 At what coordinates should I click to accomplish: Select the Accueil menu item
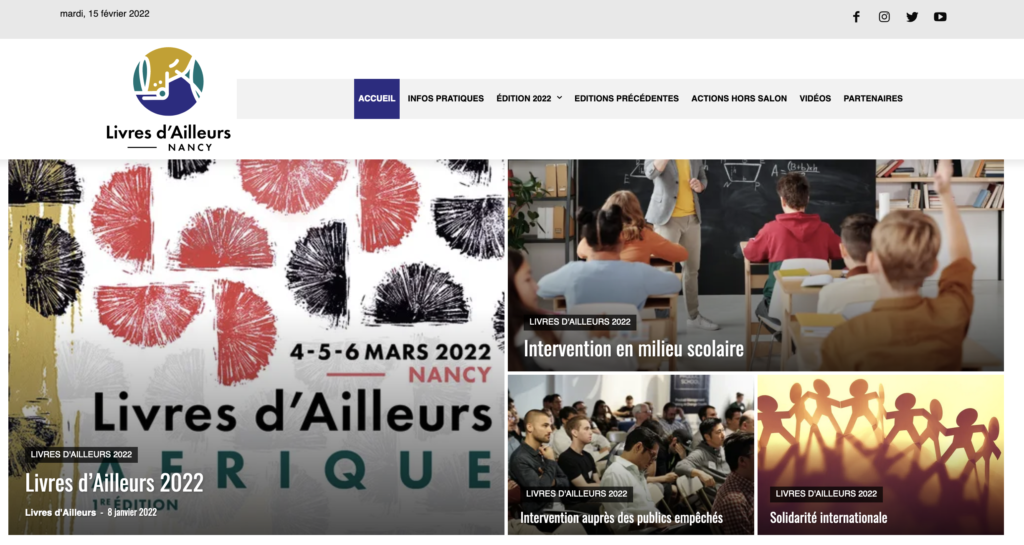pos(377,99)
